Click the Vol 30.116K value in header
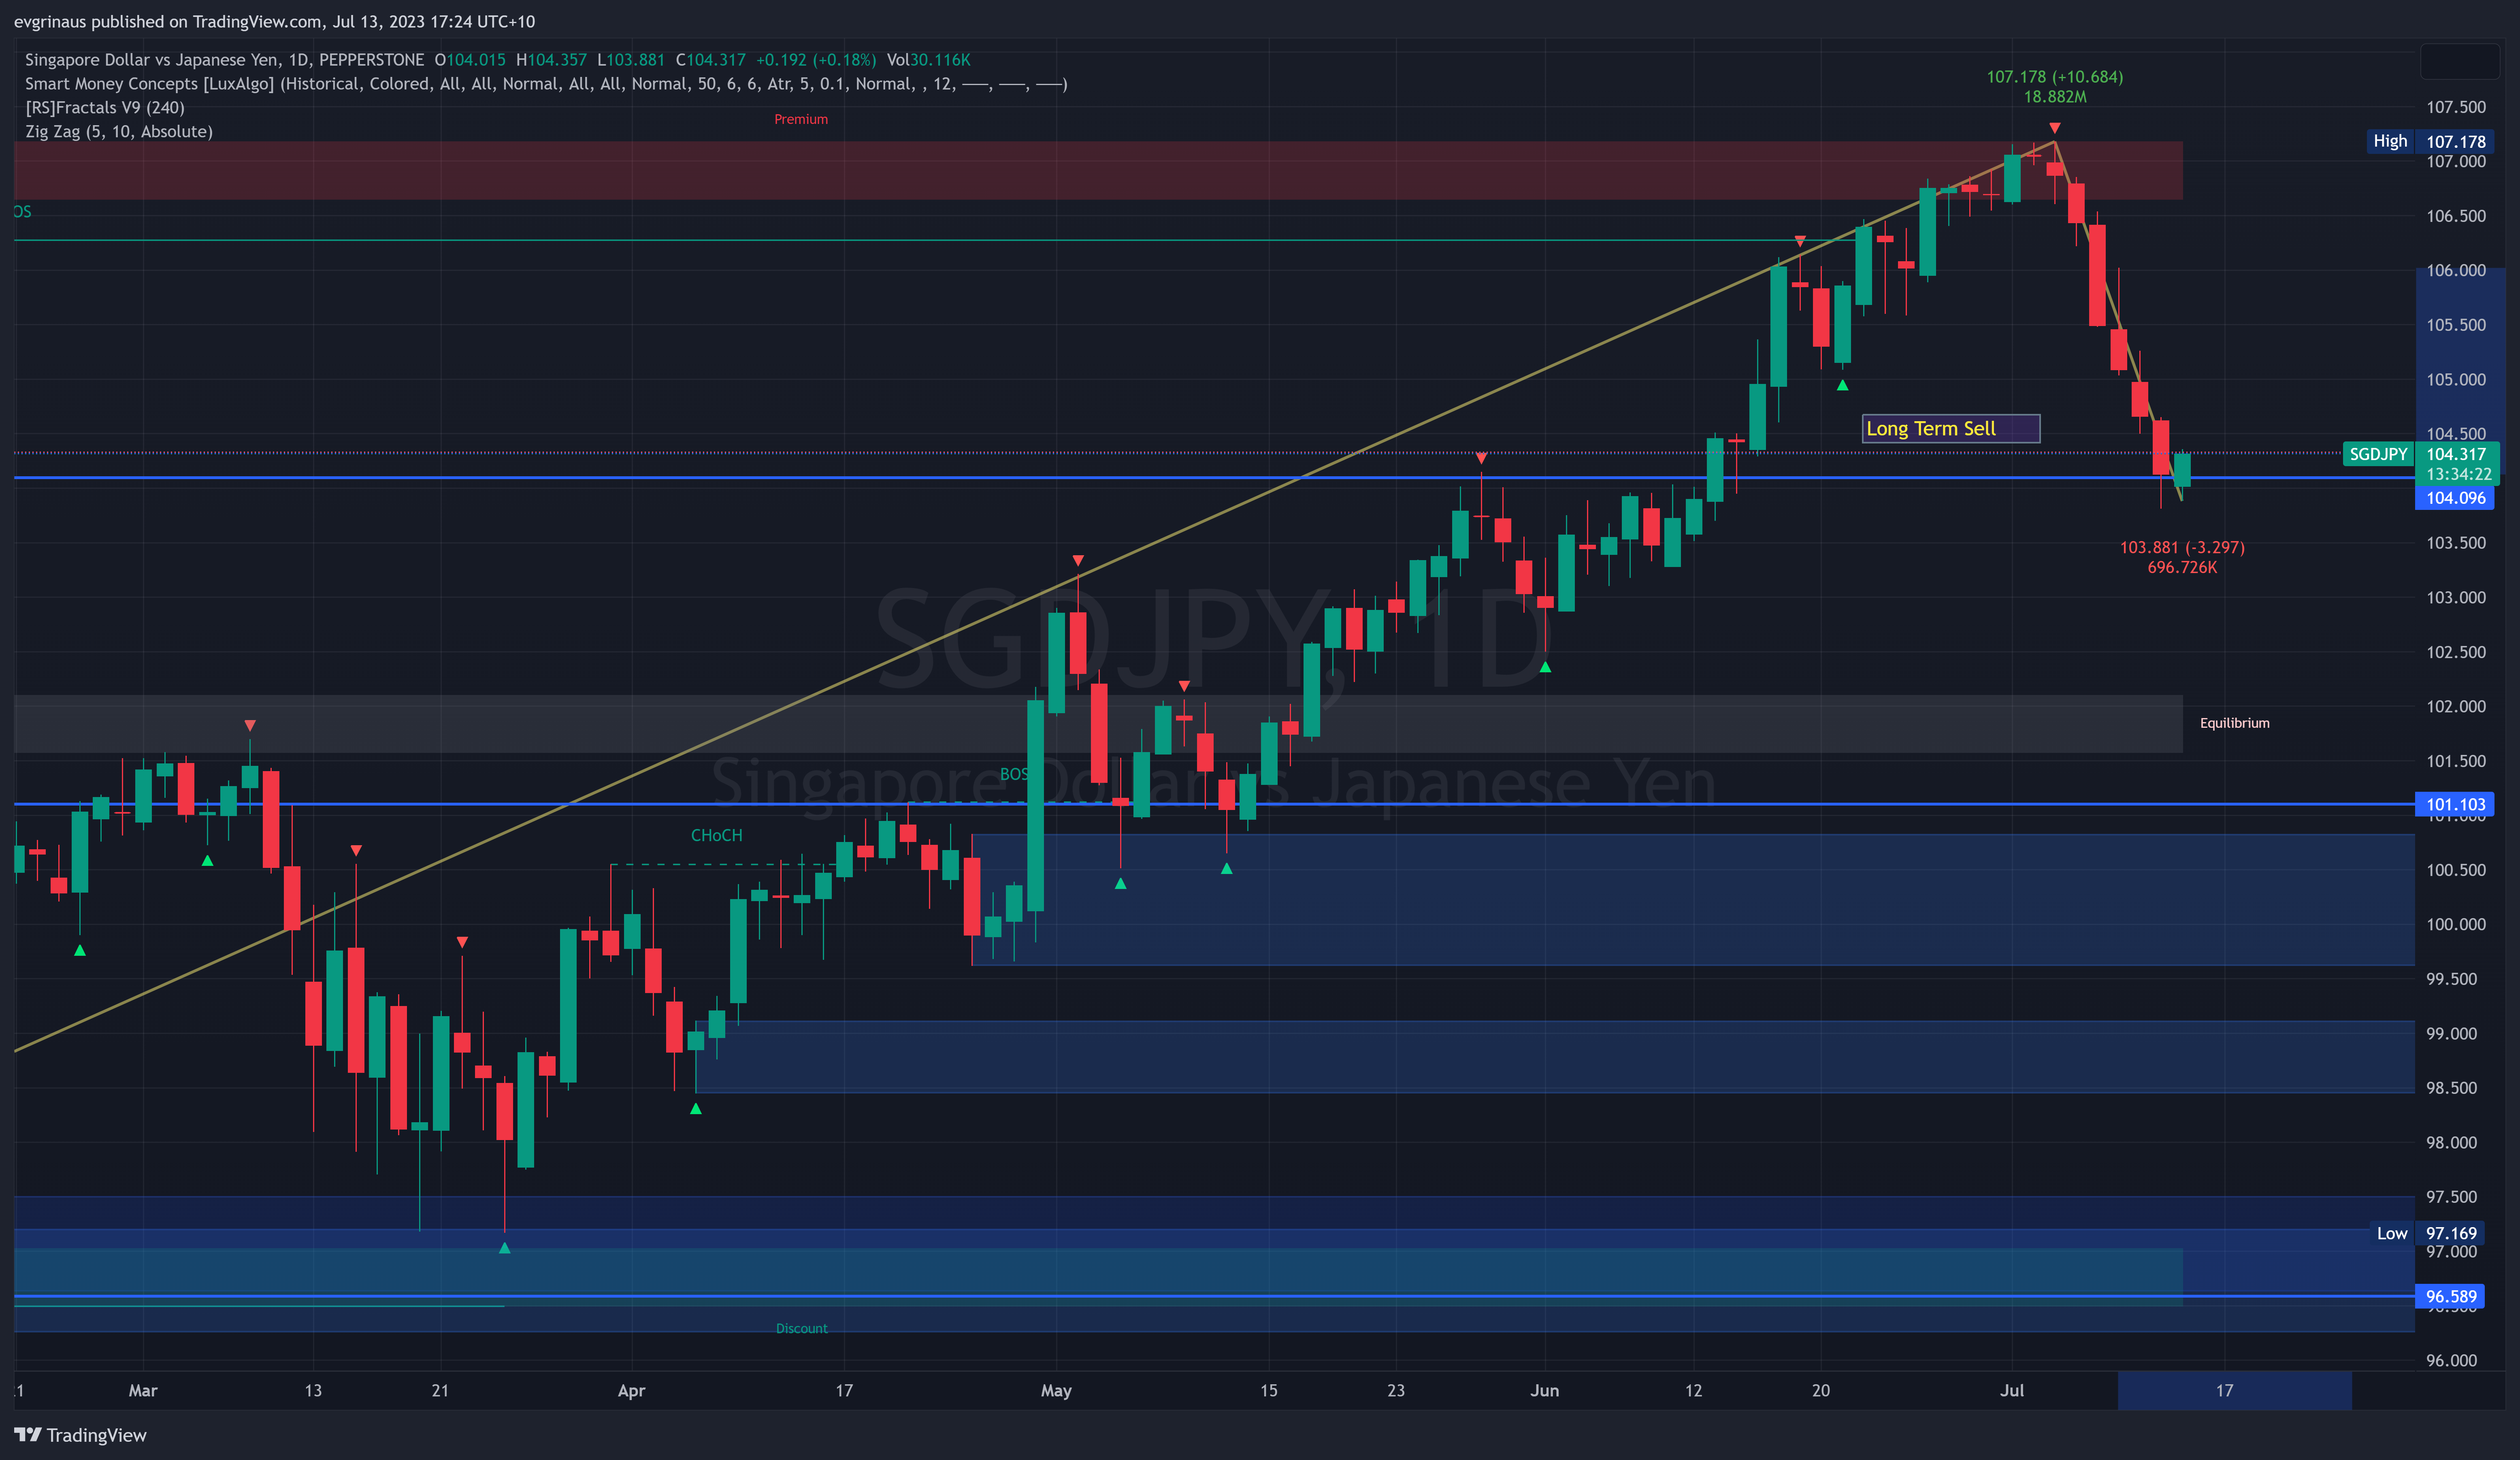 tap(928, 60)
